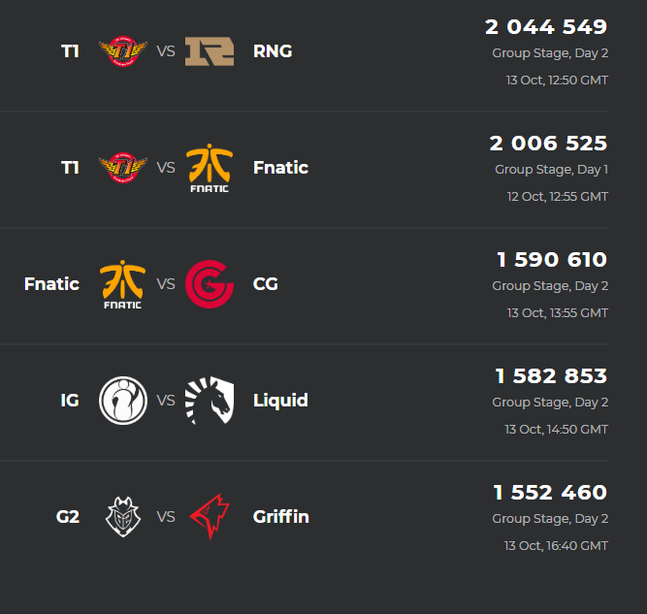Click the IG circular team logo
Viewport: 647px width, 614px height.
point(123,400)
